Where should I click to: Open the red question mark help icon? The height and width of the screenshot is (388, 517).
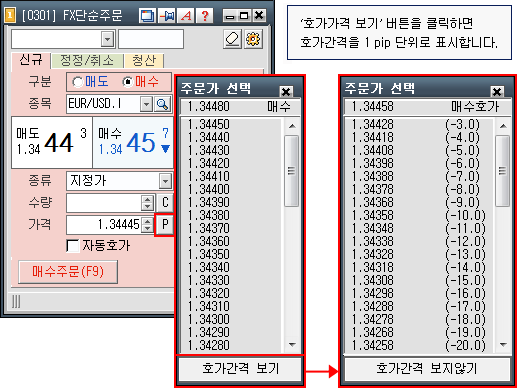(205, 15)
